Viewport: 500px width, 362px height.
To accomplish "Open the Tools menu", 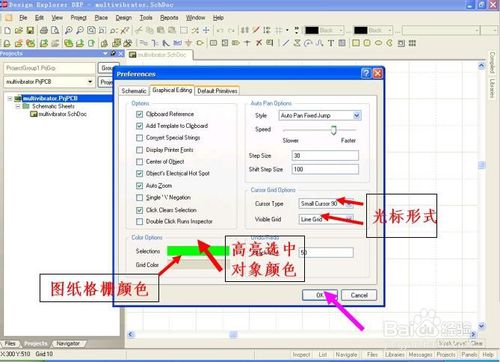I will pos(146,18).
